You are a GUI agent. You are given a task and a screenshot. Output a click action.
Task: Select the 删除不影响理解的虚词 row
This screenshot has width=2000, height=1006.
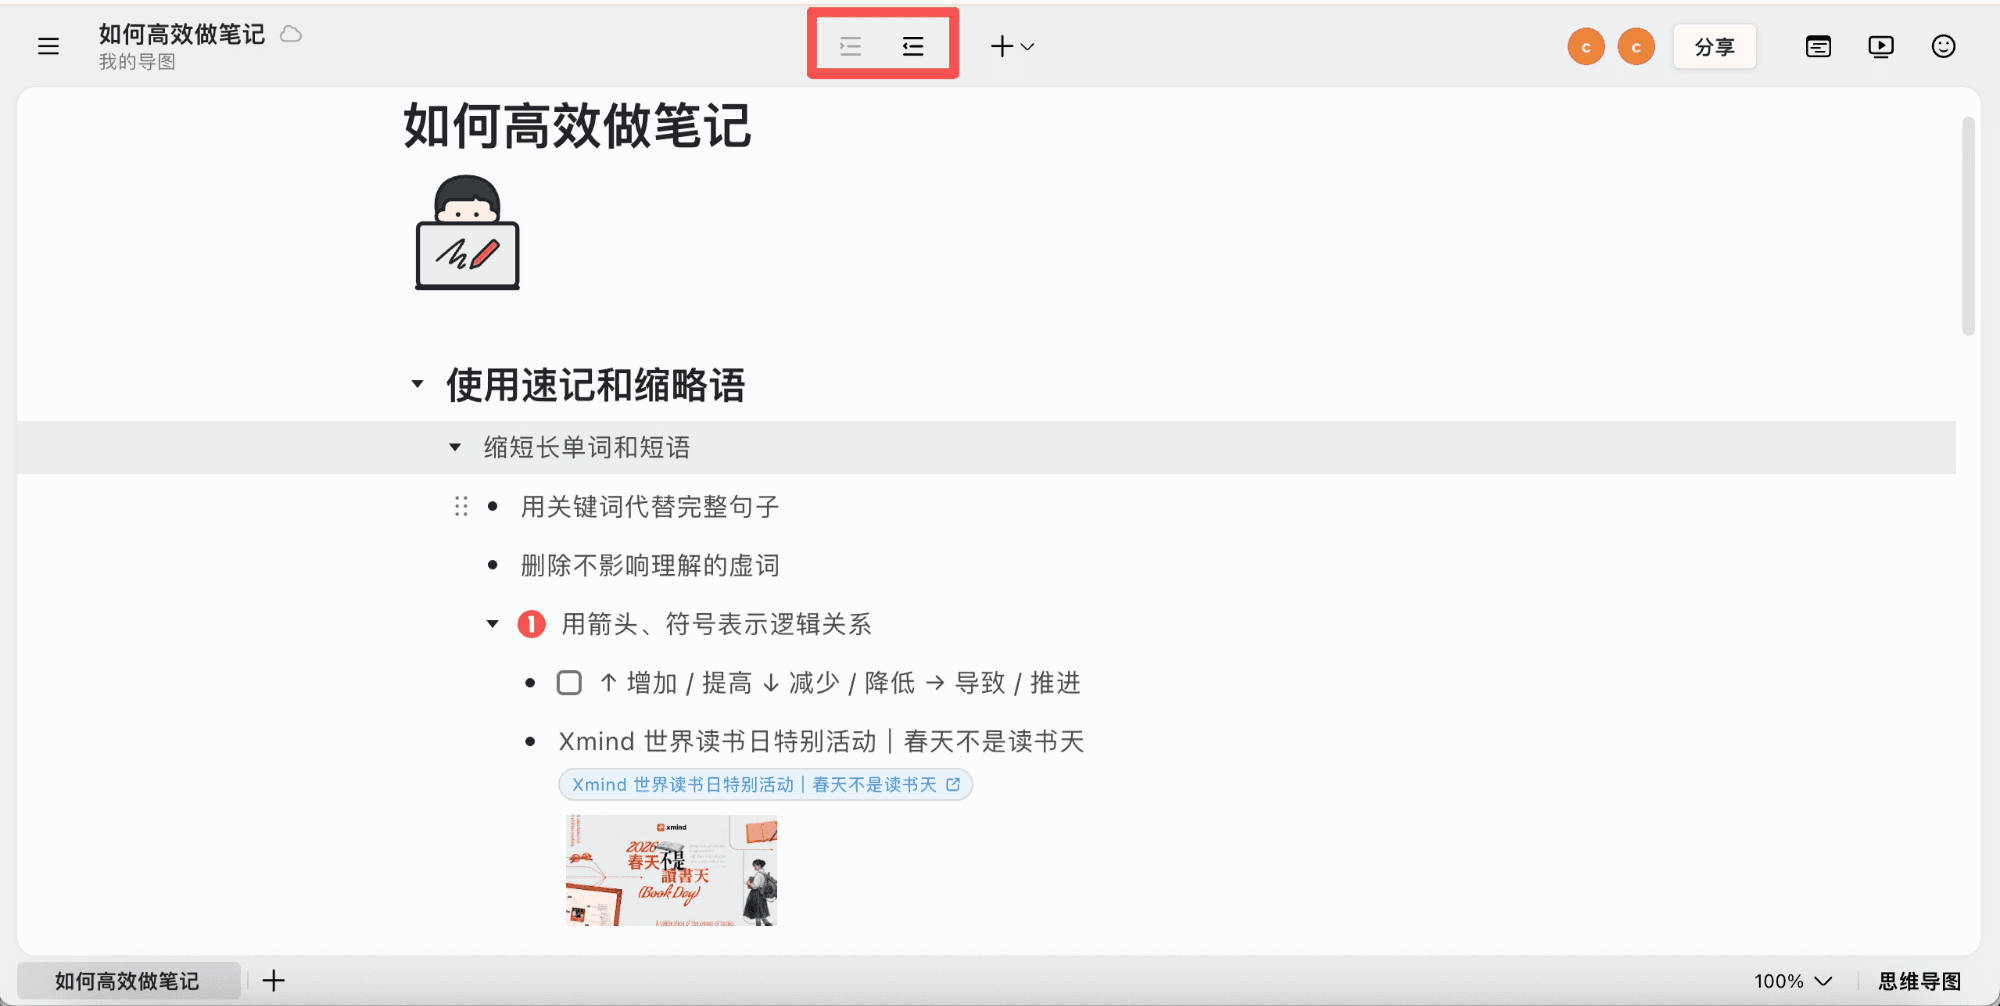650,566
